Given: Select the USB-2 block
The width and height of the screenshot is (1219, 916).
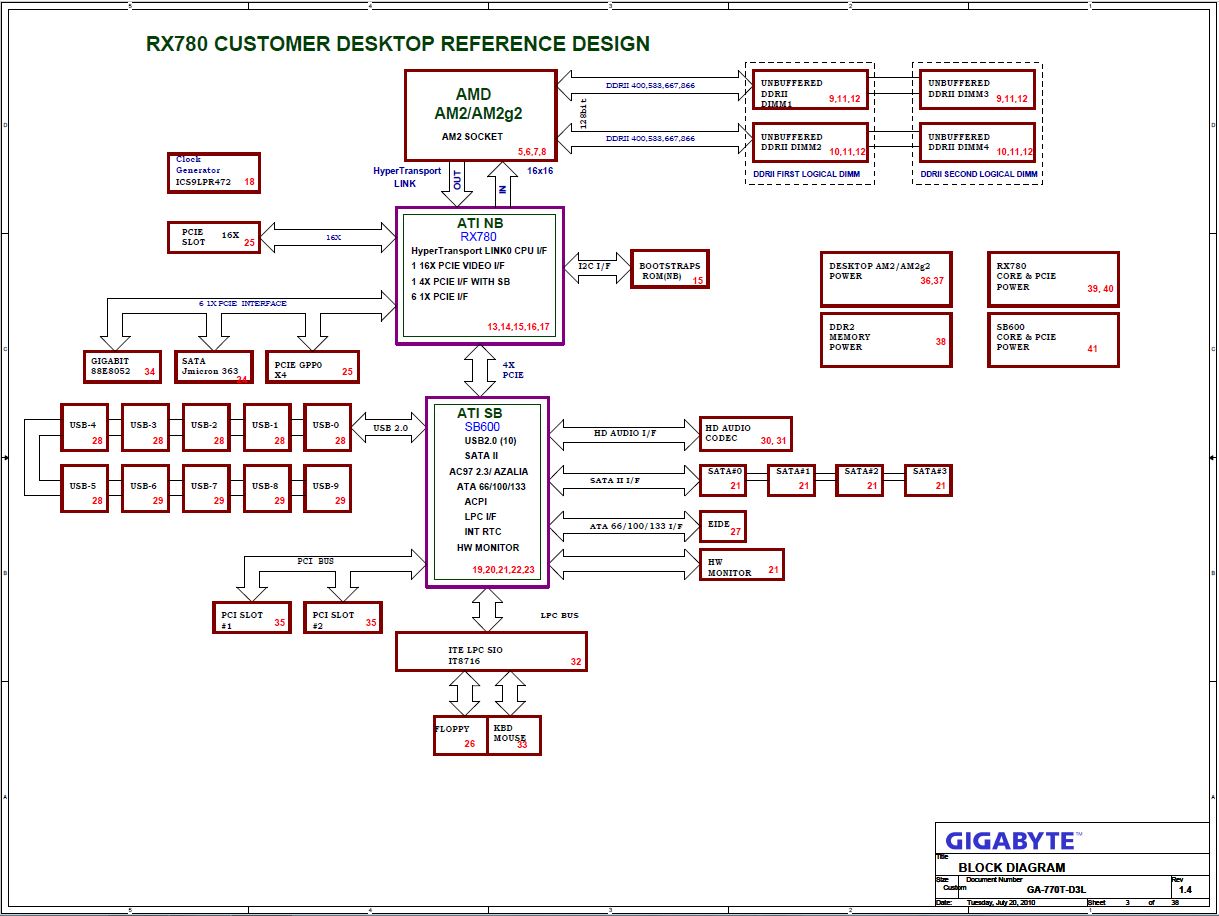Looking at the screenshot, I should tap(207, 428).
